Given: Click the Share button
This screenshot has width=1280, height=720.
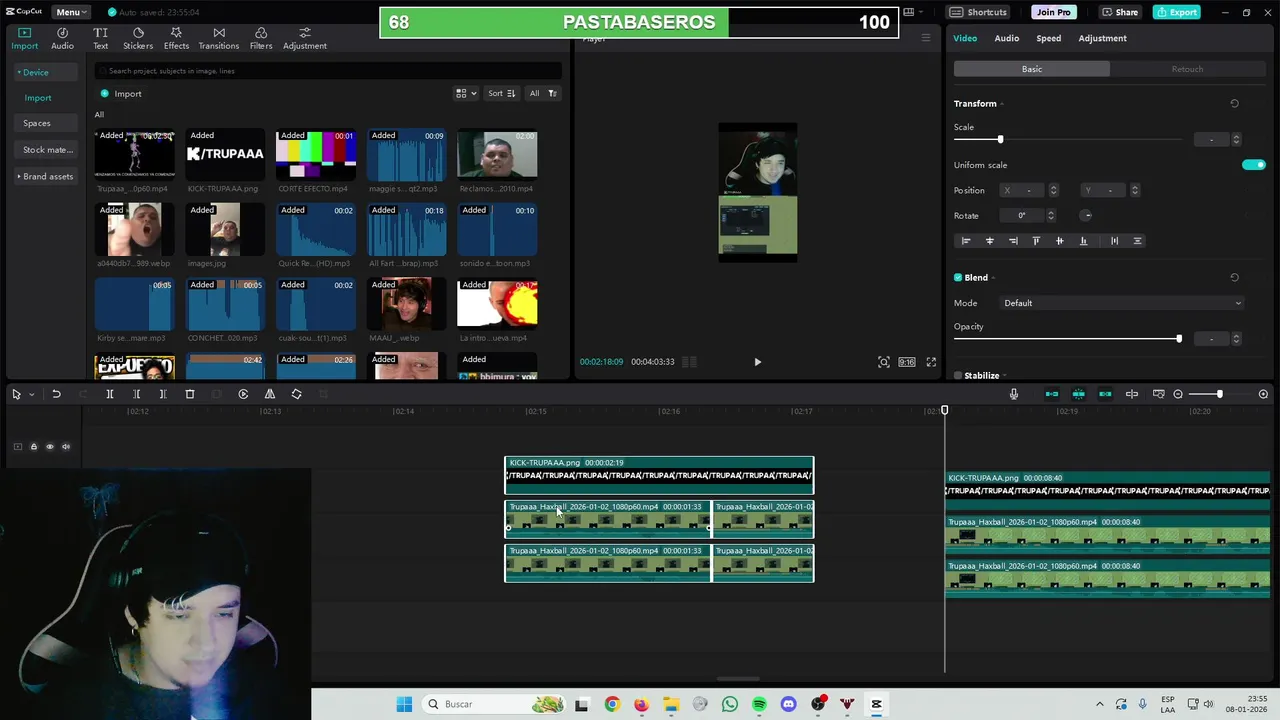Looking at the screenshot, I should tap(1120, 12).
